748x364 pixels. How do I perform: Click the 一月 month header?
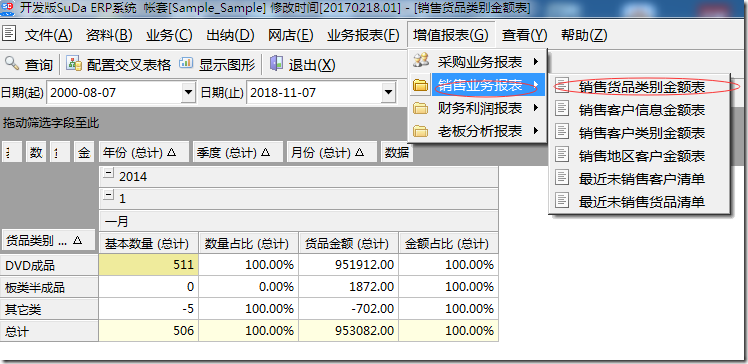pyautogui.click(x=298, y=221)
